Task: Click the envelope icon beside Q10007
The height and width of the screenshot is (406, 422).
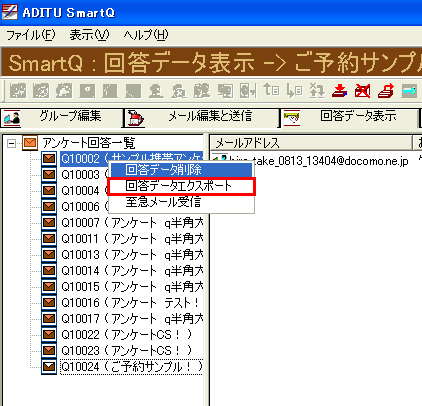Action: pos(49,222)
